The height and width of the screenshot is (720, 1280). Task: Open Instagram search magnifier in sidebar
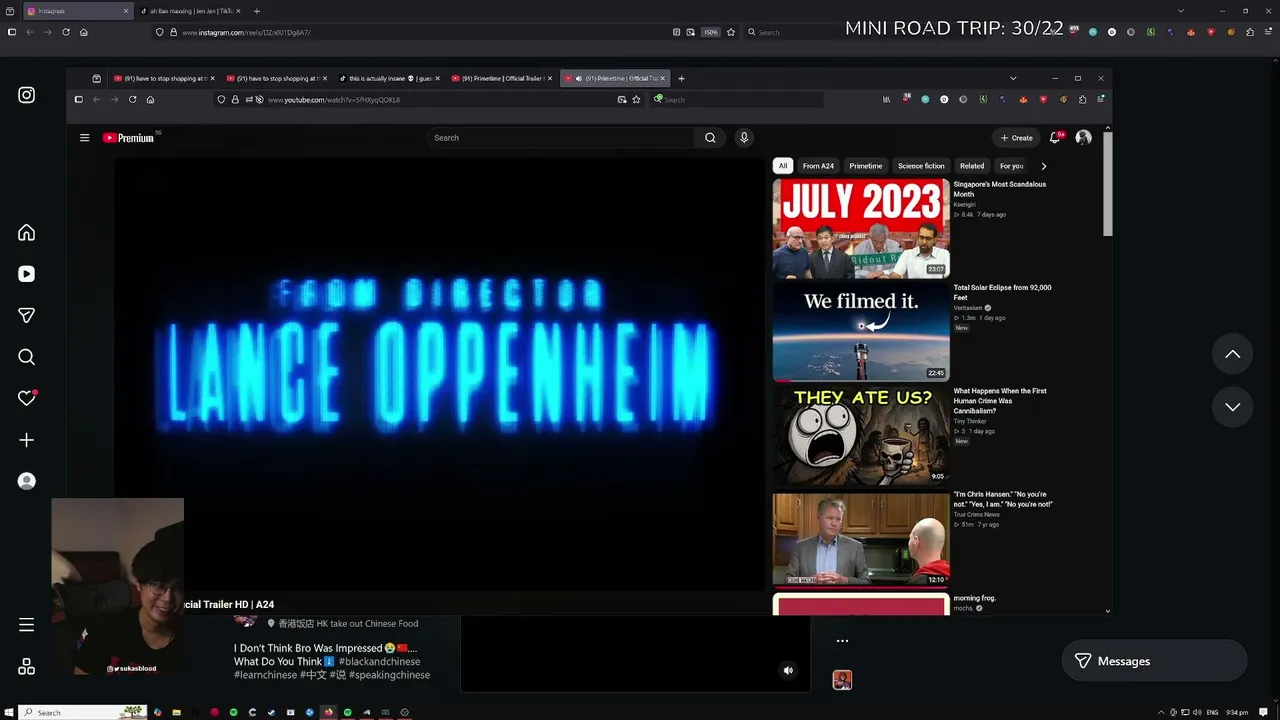click(x=27, y=357)
